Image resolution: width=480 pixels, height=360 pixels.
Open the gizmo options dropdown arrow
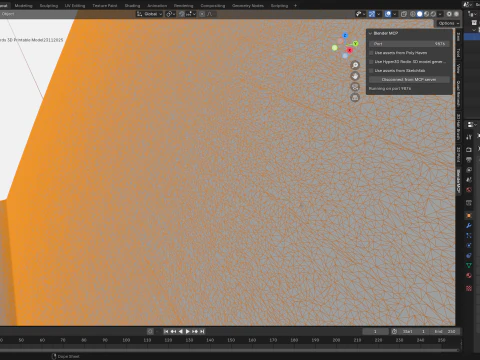pyautogui.click(x=378, y=14)
